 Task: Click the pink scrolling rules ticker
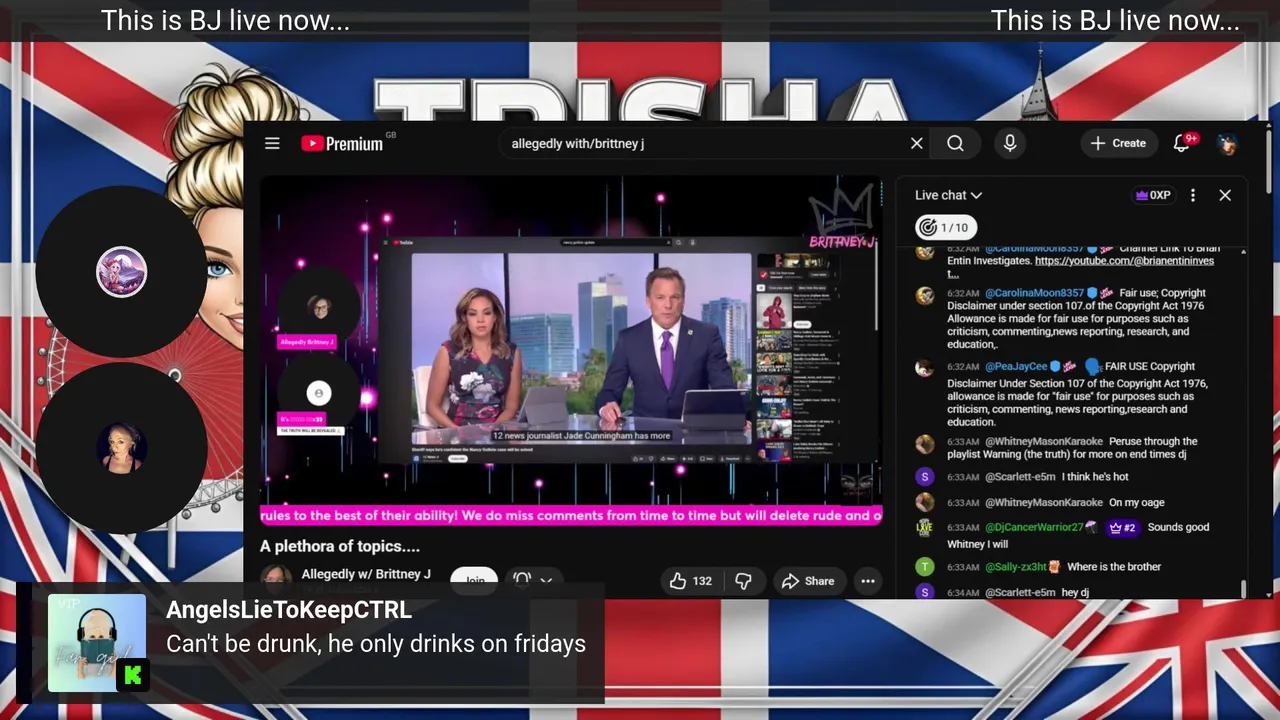pos(571,515)
